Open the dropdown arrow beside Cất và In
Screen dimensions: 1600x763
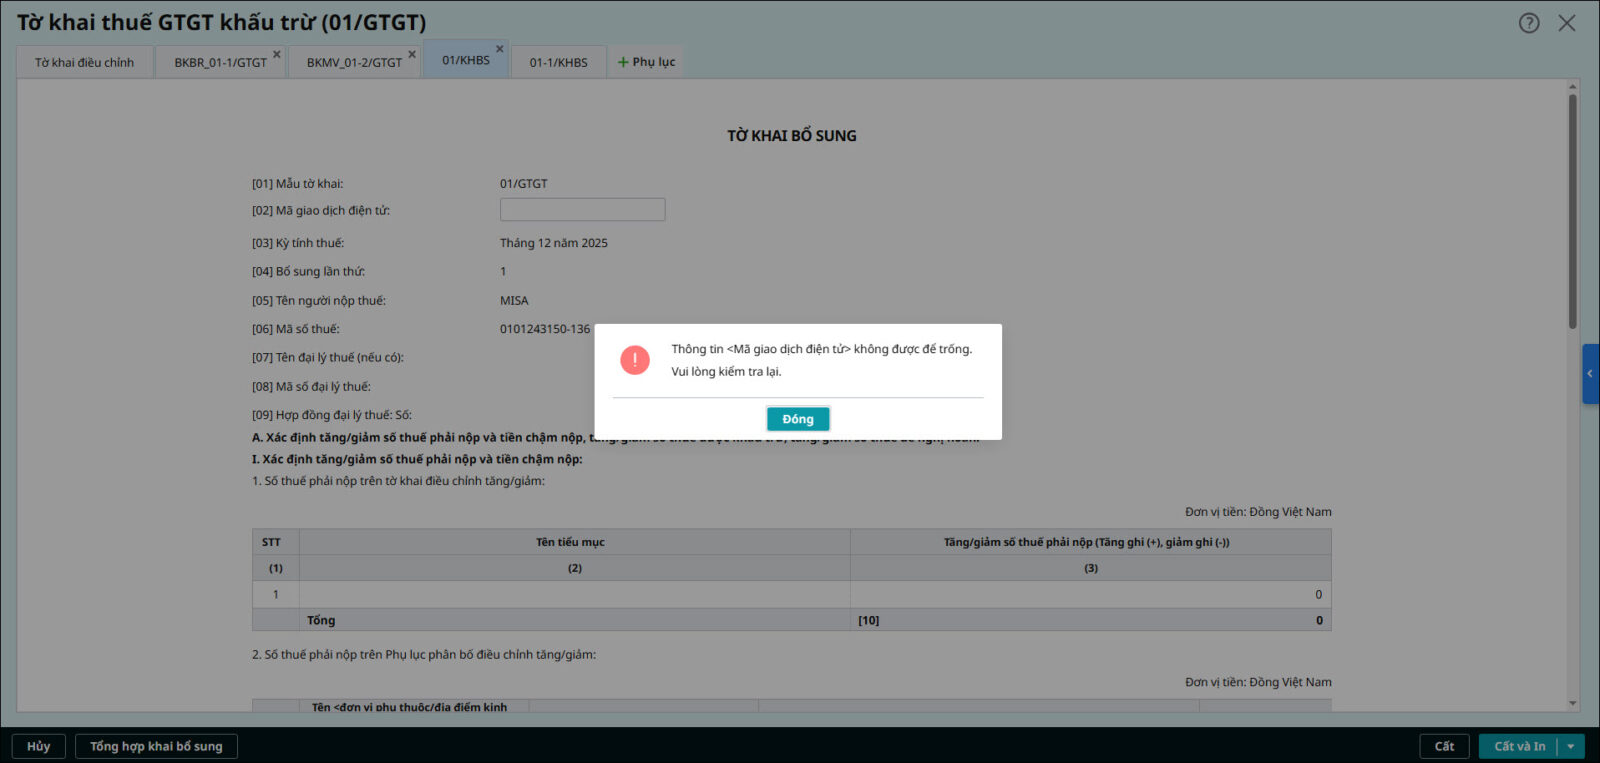1571,746
